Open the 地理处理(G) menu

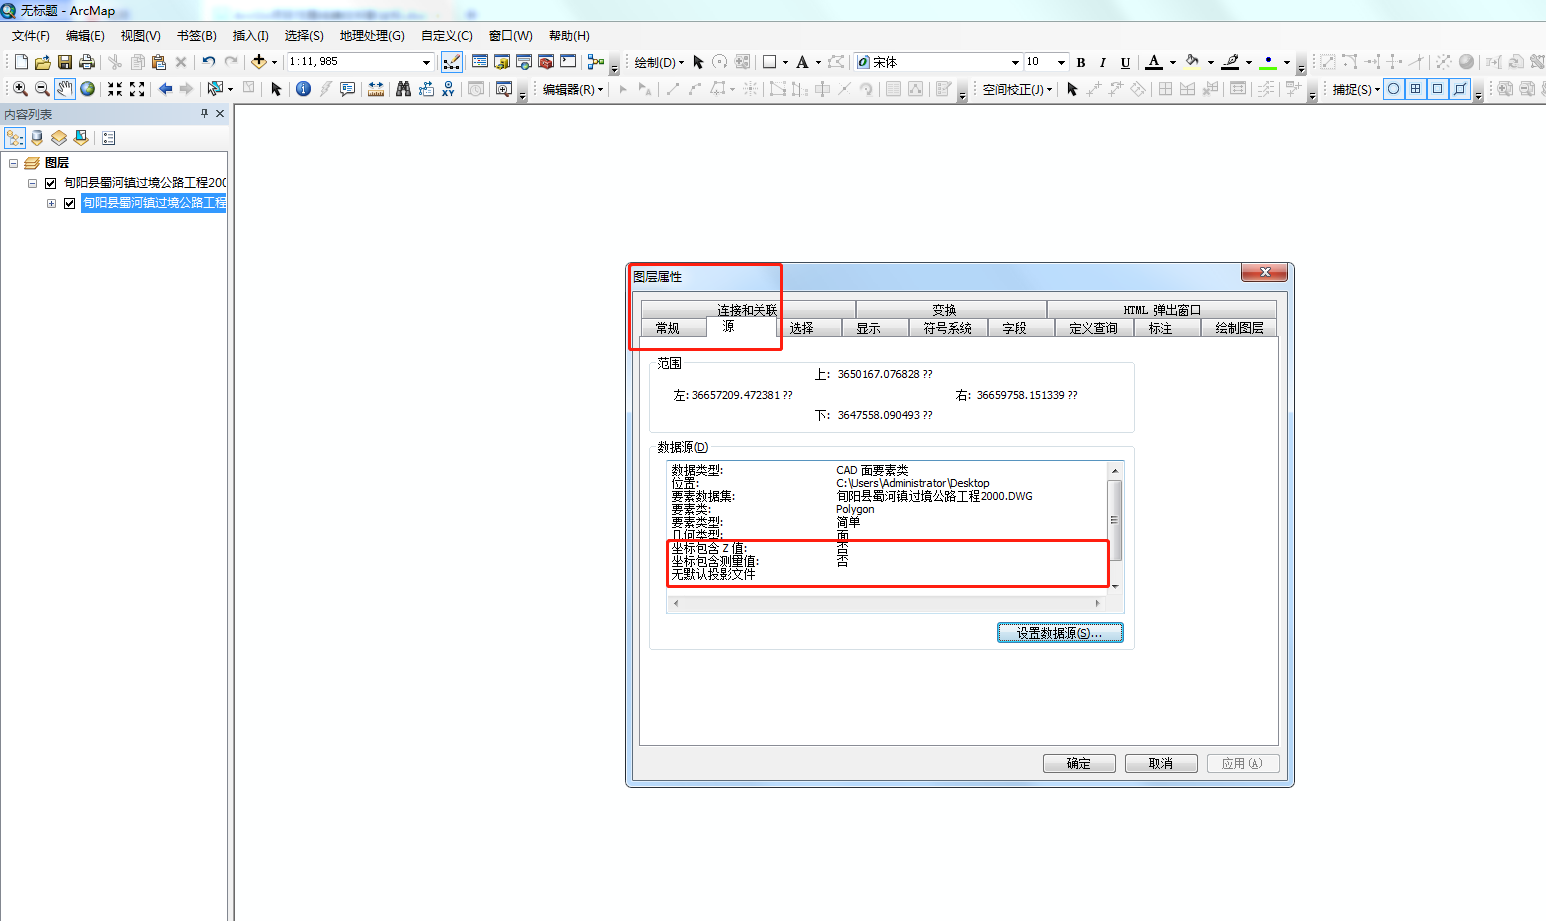pyautogui.click(x=372, y=36)
